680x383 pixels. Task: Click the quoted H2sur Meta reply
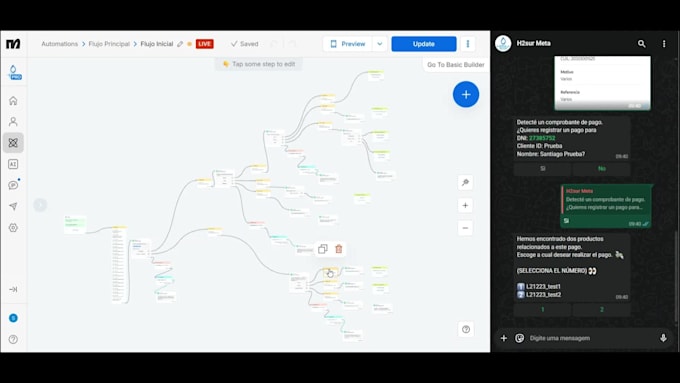tap(606, 200)
